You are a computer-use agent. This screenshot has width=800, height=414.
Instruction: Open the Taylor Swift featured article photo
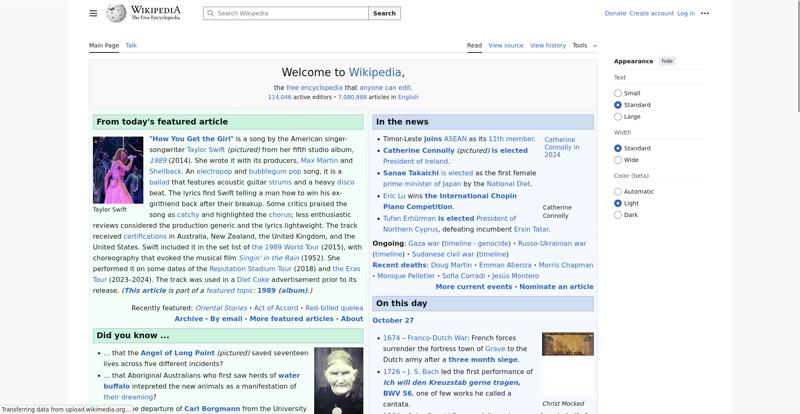click(118, 169)
